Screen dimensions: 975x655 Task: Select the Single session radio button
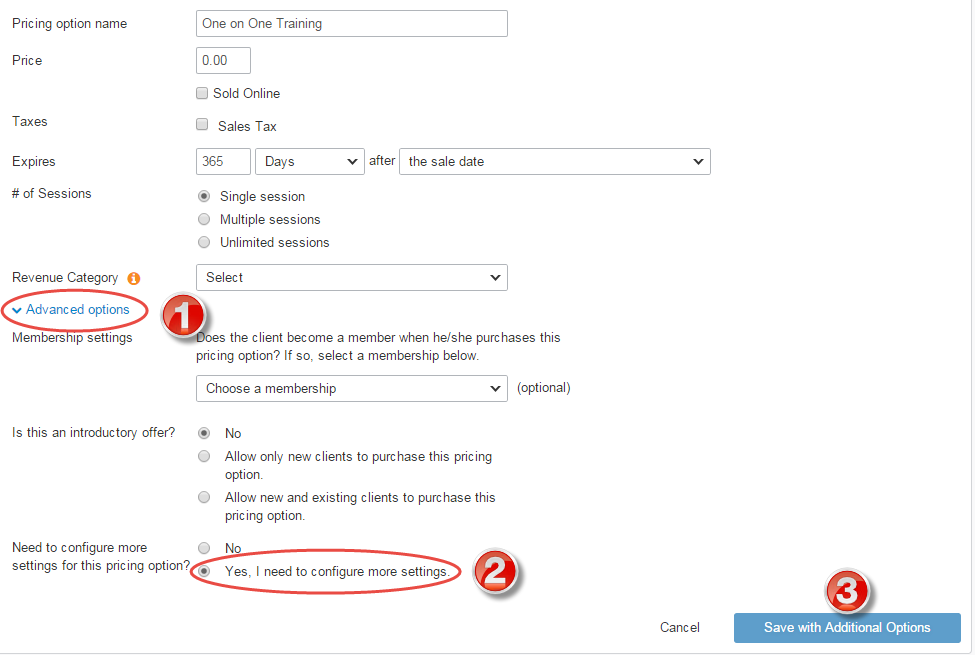pos(204,196)
